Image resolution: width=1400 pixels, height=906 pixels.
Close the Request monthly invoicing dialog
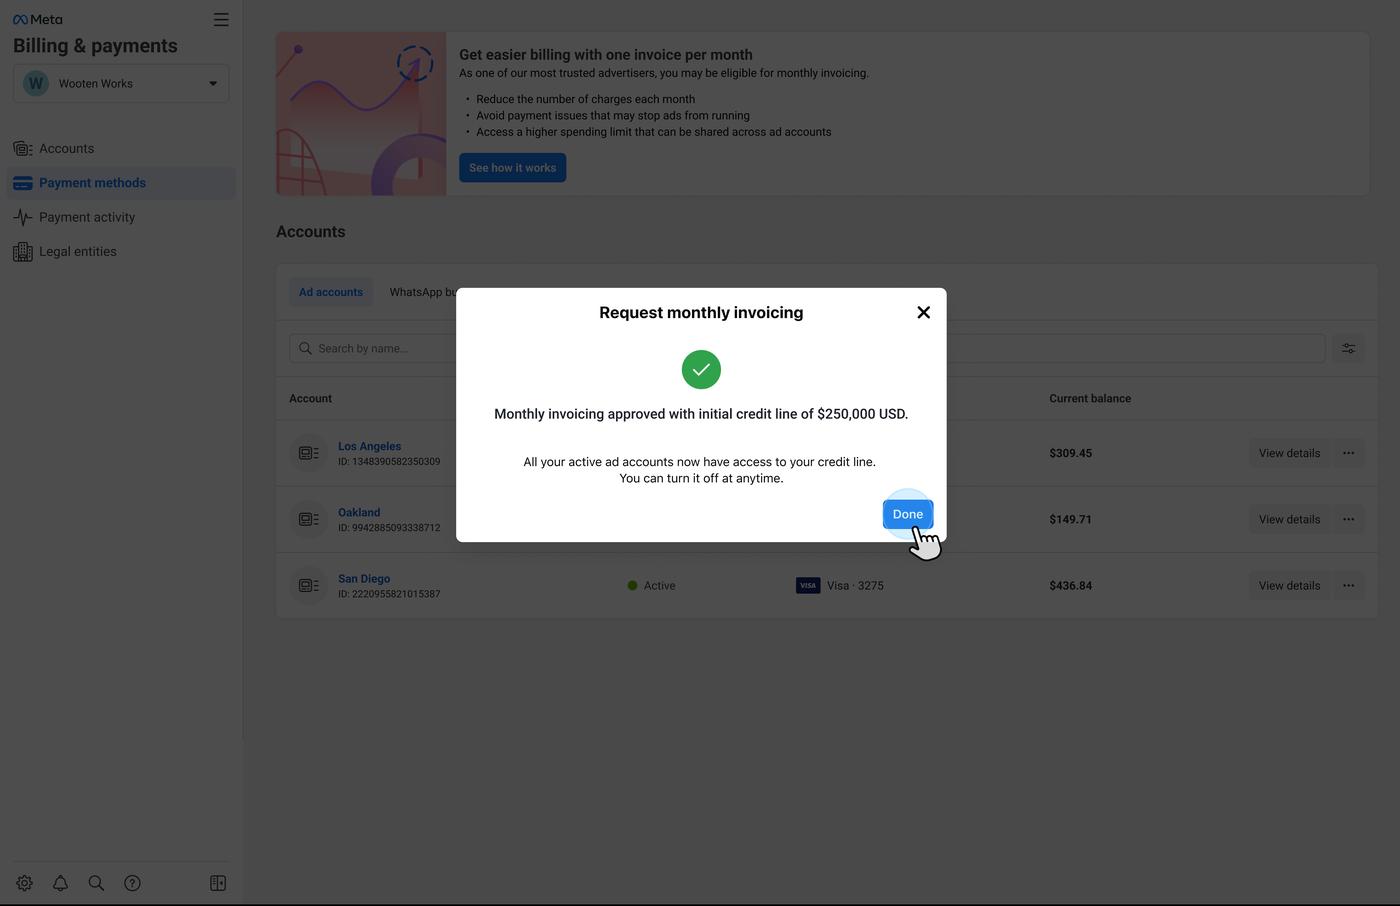[923, 312]
